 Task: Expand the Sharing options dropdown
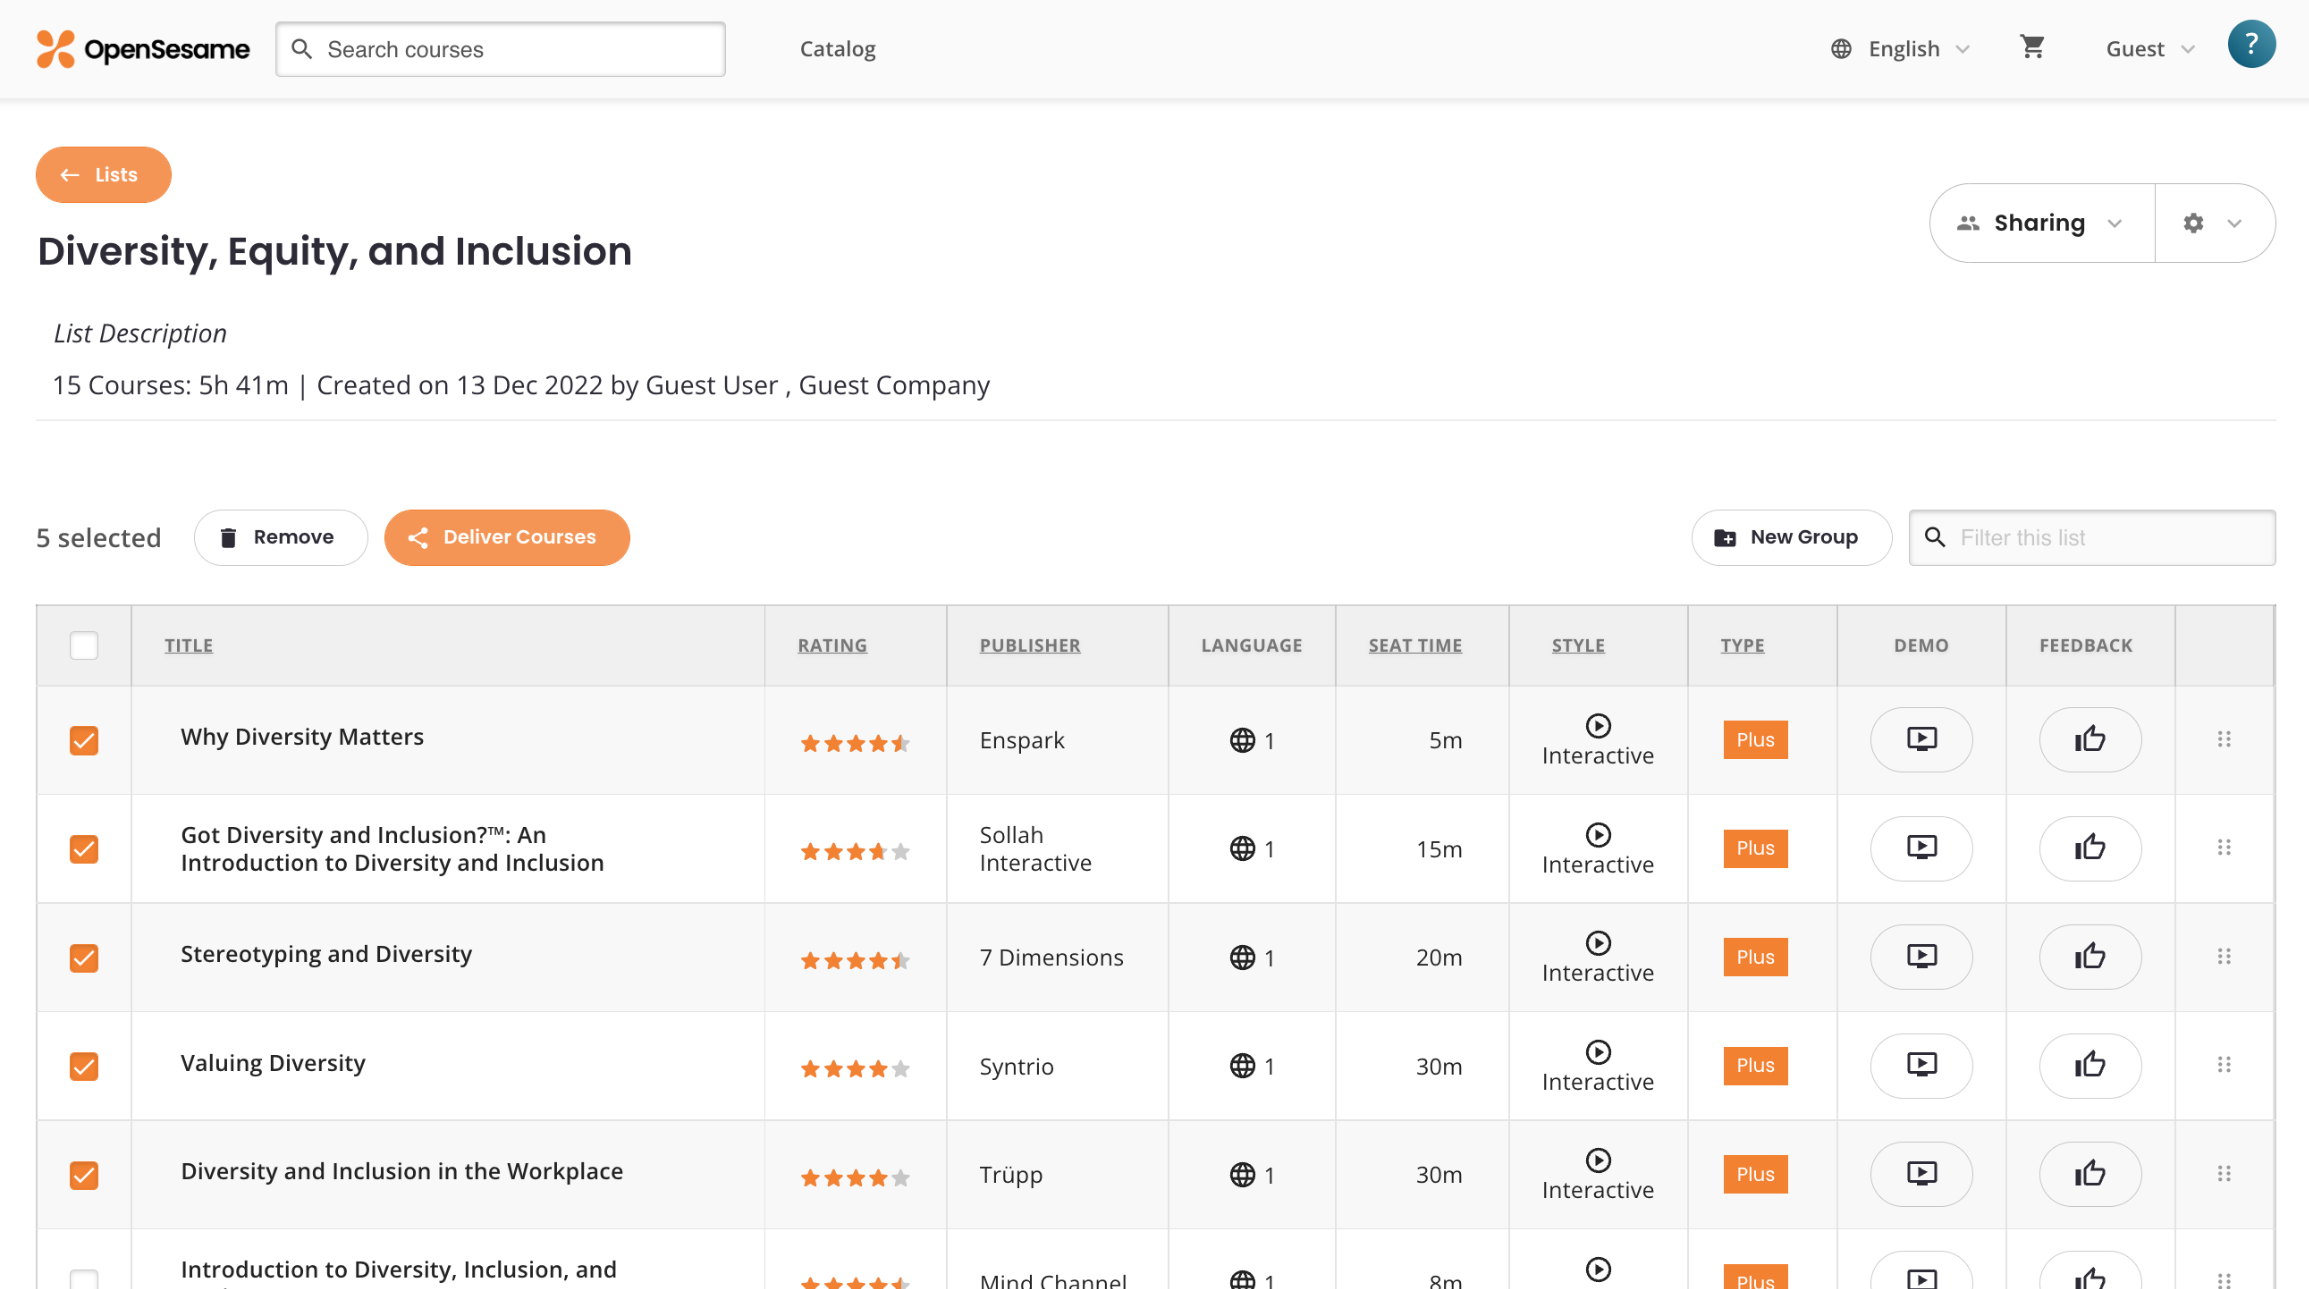click(x=2040, y=223)
